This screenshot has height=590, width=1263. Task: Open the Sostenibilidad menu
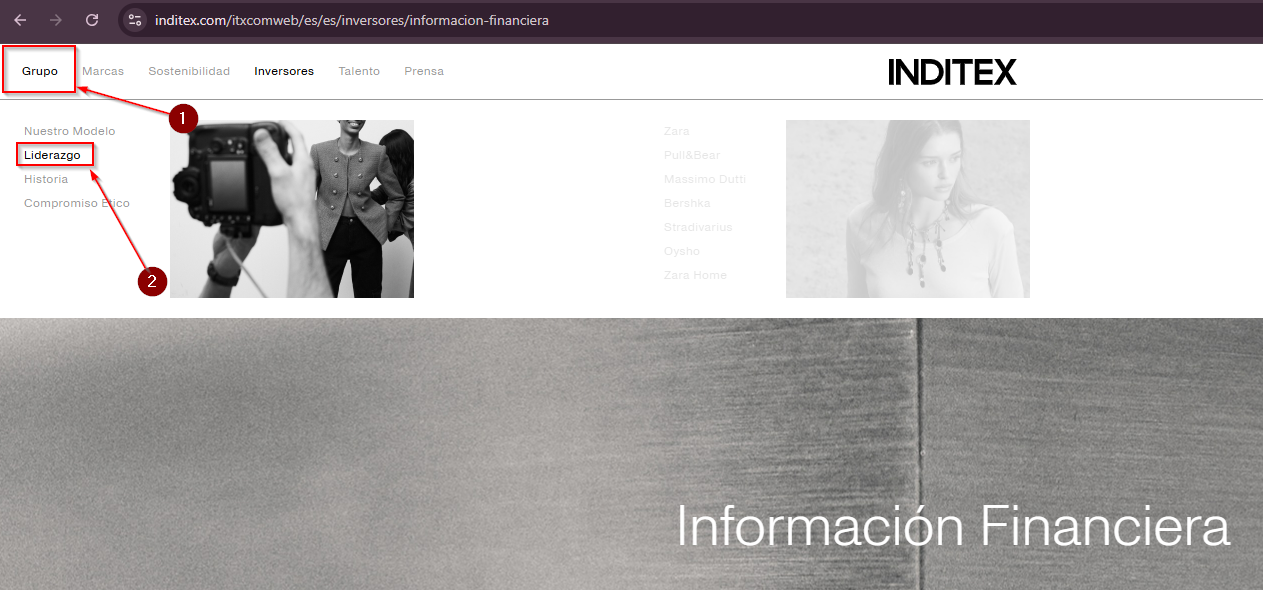(x=189, y=71)
